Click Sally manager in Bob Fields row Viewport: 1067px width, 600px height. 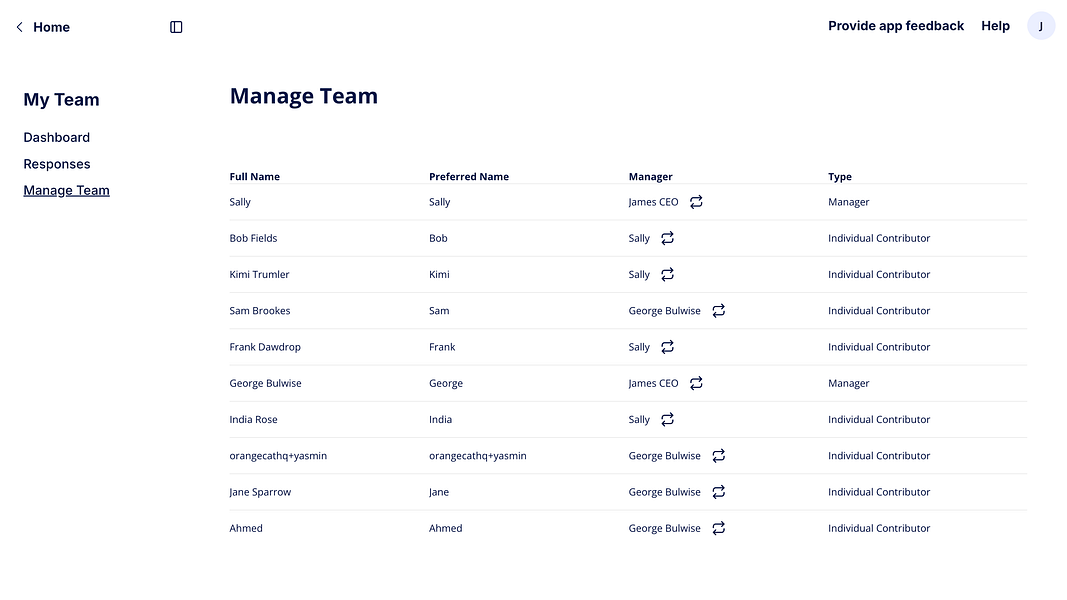tap(639, 238)
